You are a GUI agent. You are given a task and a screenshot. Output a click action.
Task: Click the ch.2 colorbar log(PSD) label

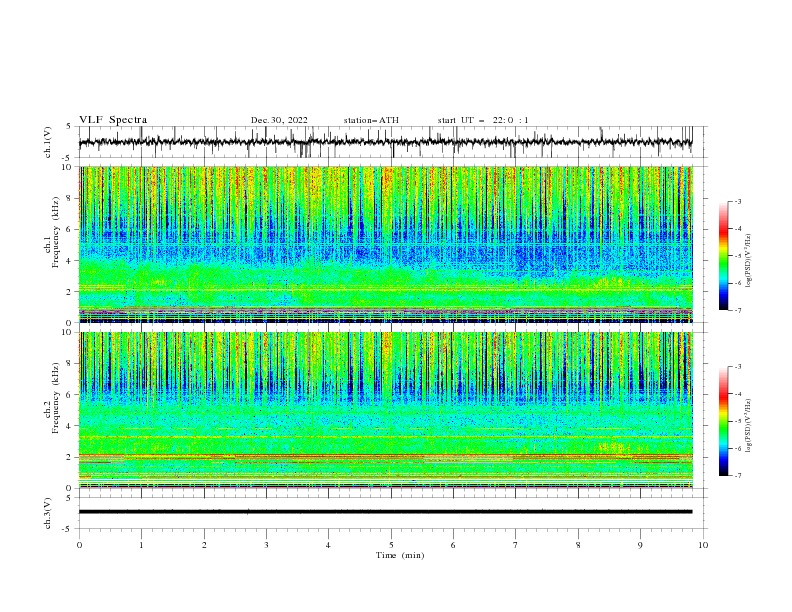pyautogui.click(x=749, y=425)
